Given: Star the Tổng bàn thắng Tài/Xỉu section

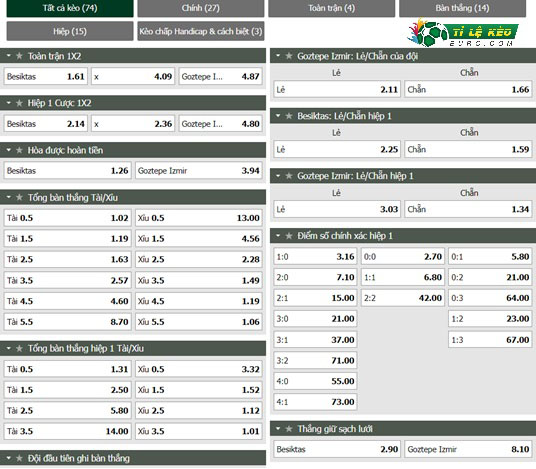Looking at the screenshot, I should (x=19, y=197).
